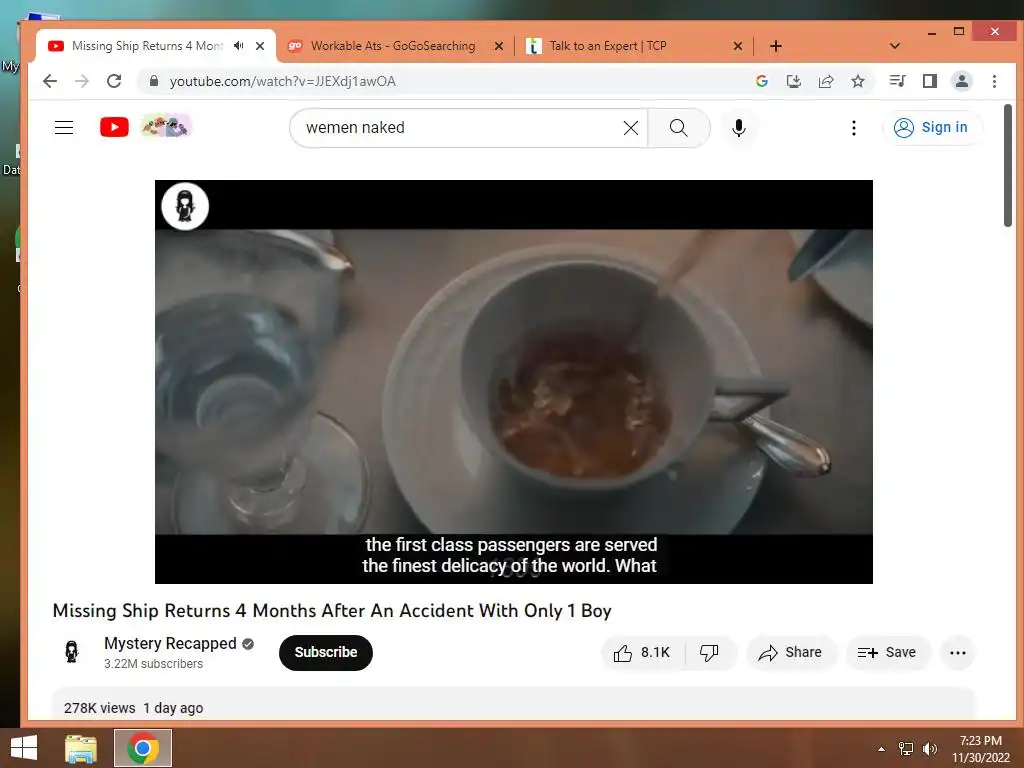Screen dimensions: 1024x768
Task: Dislike the video
Action: click(710, 652)
